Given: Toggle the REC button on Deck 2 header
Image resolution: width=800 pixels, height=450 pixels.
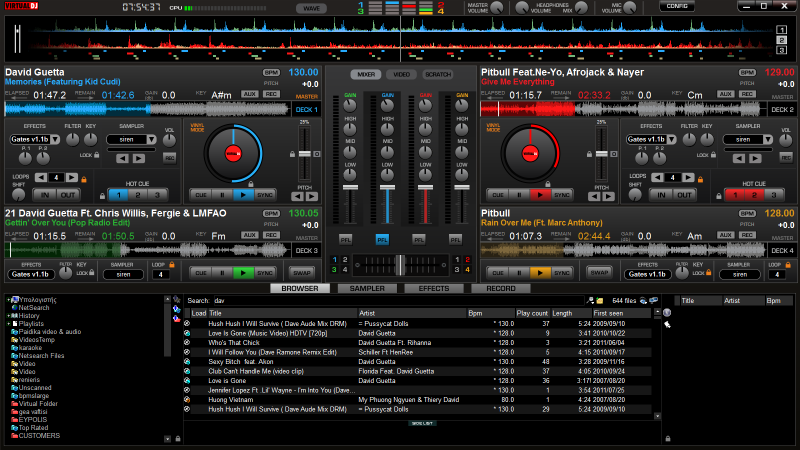Looking at the screenshot, I should pos(747,94).
